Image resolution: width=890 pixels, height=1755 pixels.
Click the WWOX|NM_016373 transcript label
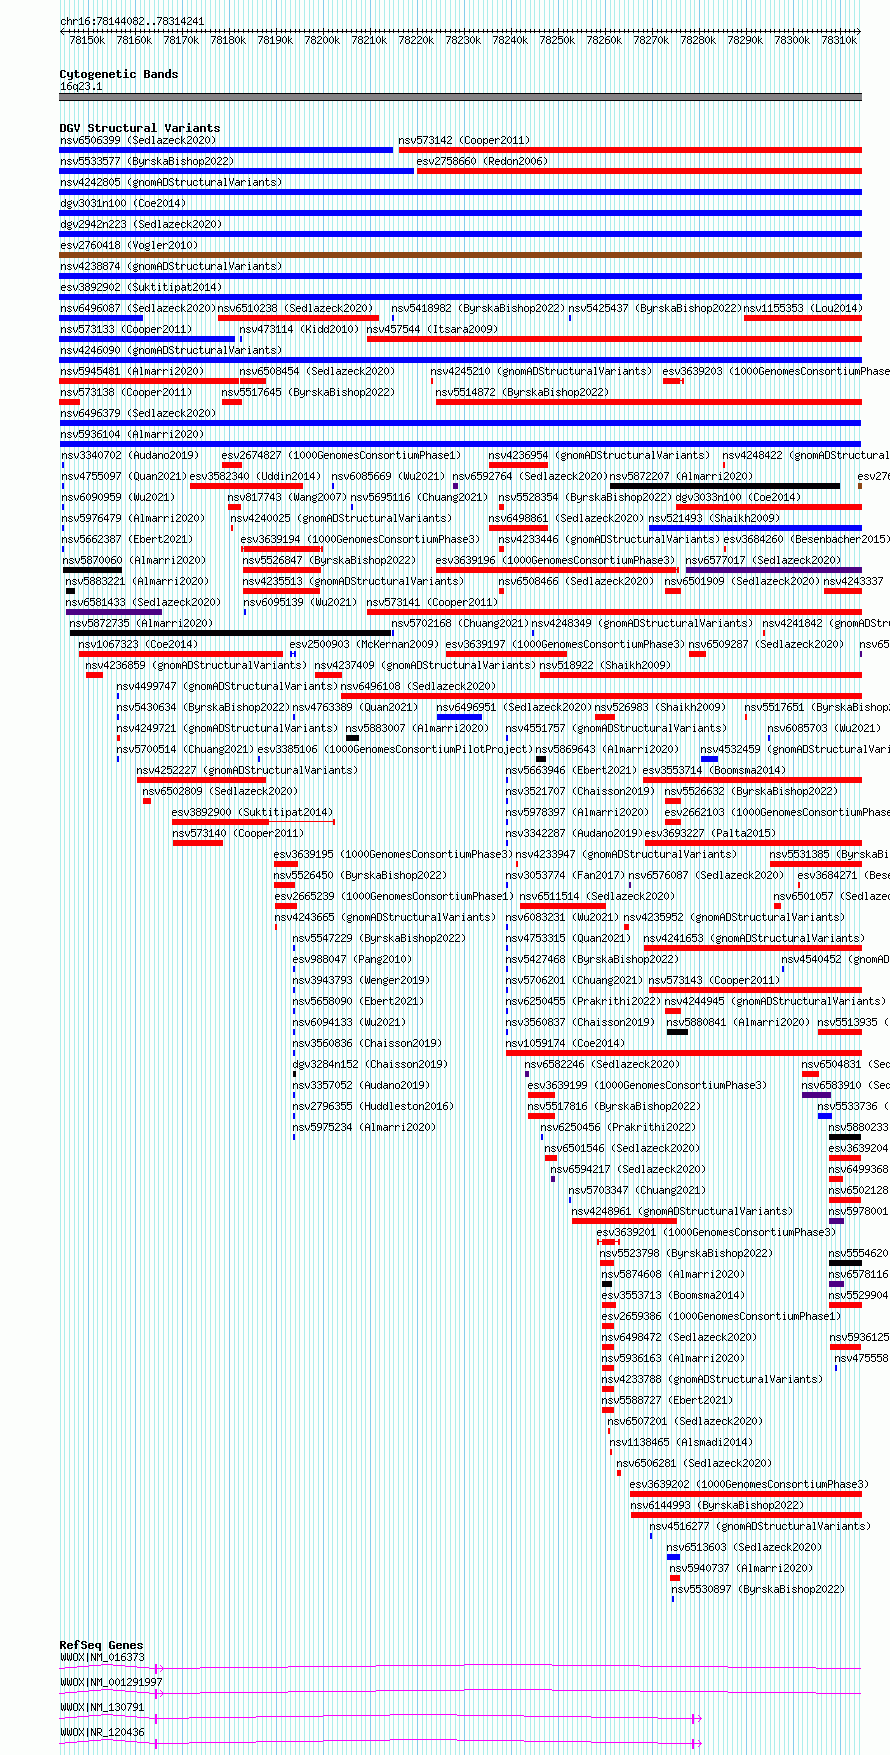click(102, 1657)
